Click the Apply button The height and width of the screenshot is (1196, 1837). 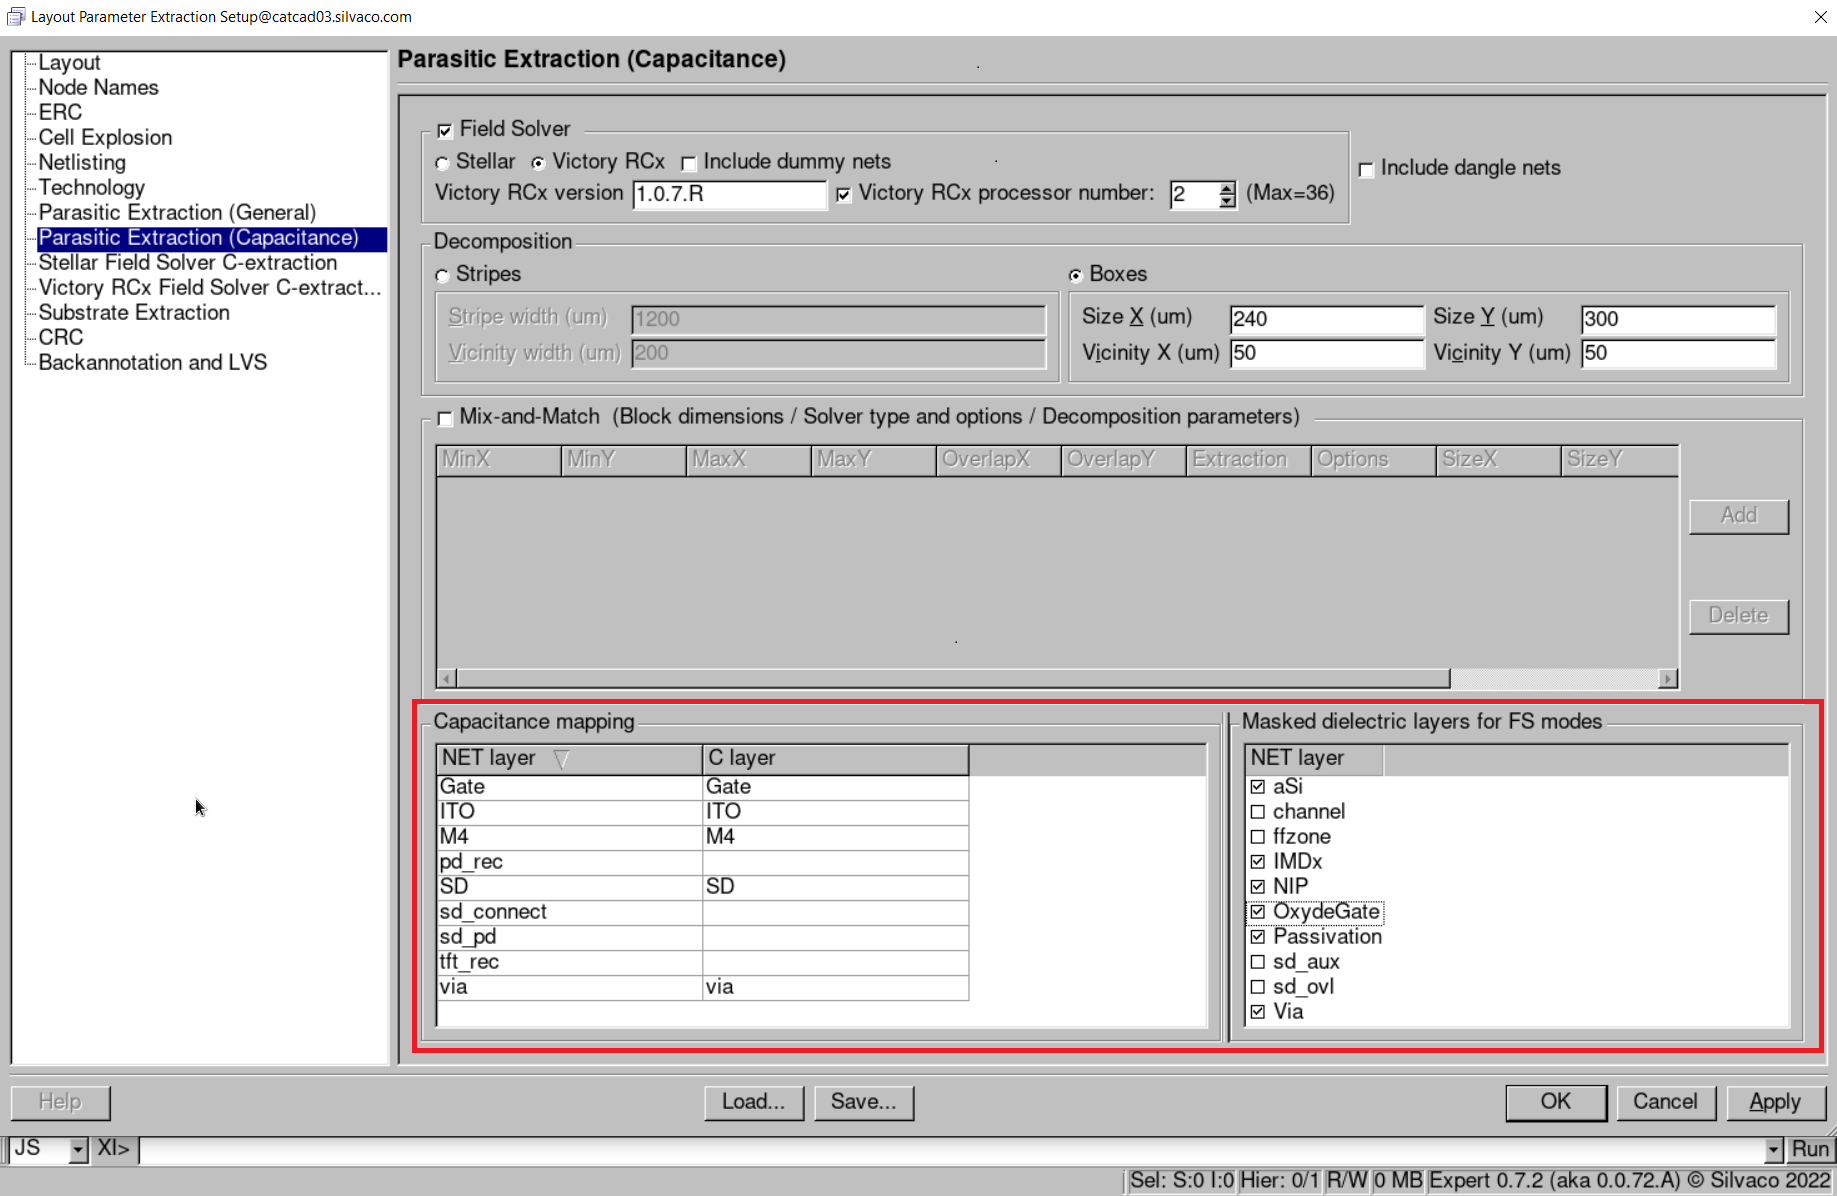tap(1774, 1102)
